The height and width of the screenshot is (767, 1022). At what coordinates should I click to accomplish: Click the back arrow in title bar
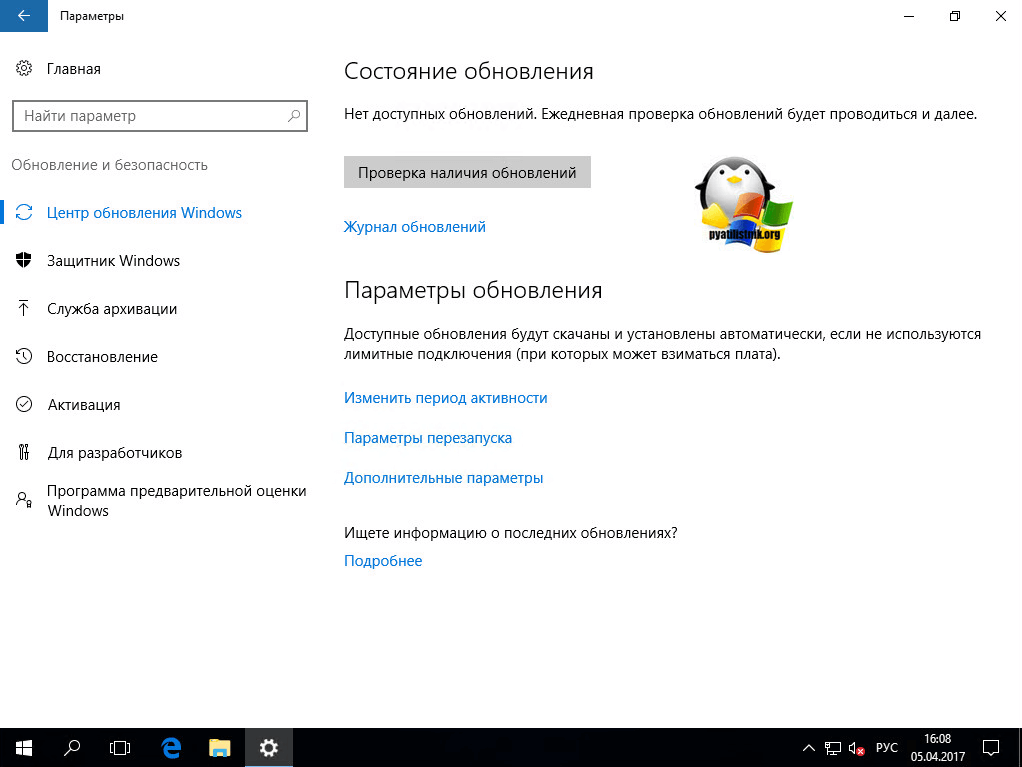pyautogui.click(x=24, y=16)
